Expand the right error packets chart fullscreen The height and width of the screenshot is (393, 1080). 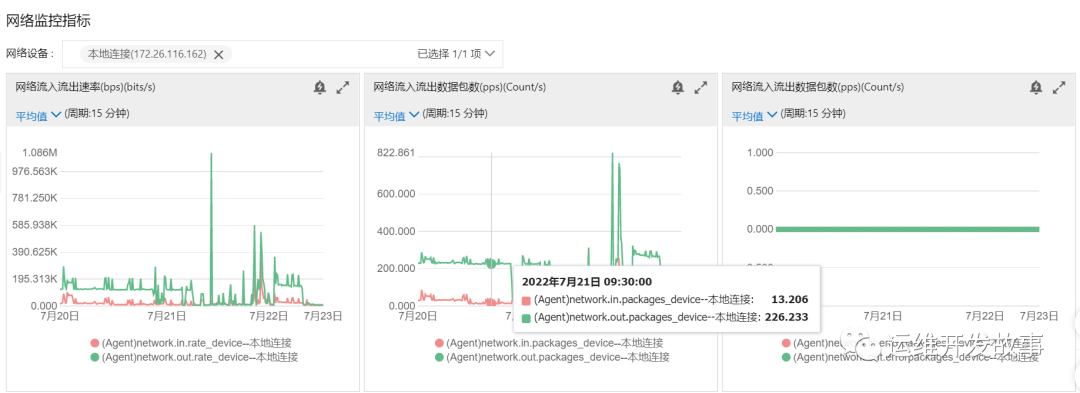coord(1059,87)
